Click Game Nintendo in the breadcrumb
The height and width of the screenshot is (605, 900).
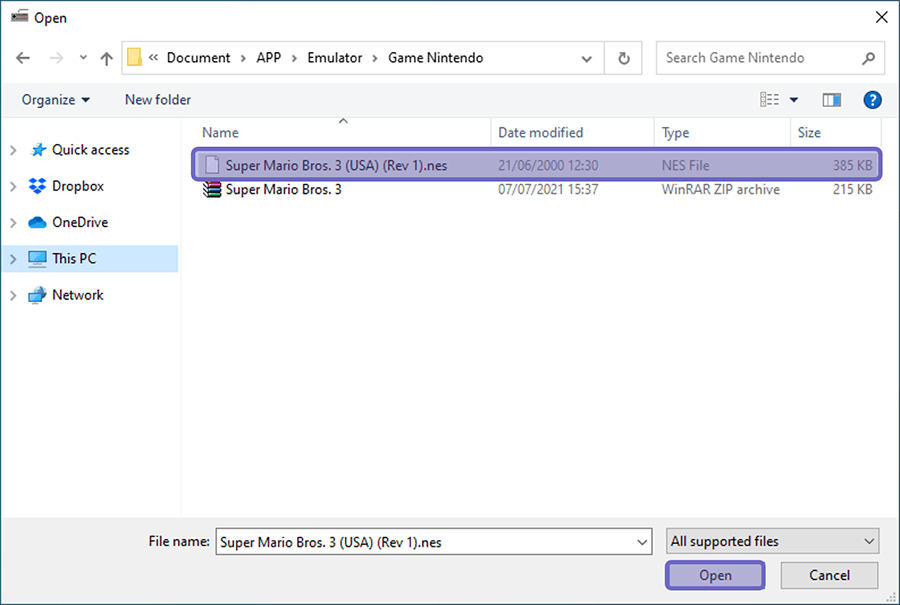click(x=436, y=58)
